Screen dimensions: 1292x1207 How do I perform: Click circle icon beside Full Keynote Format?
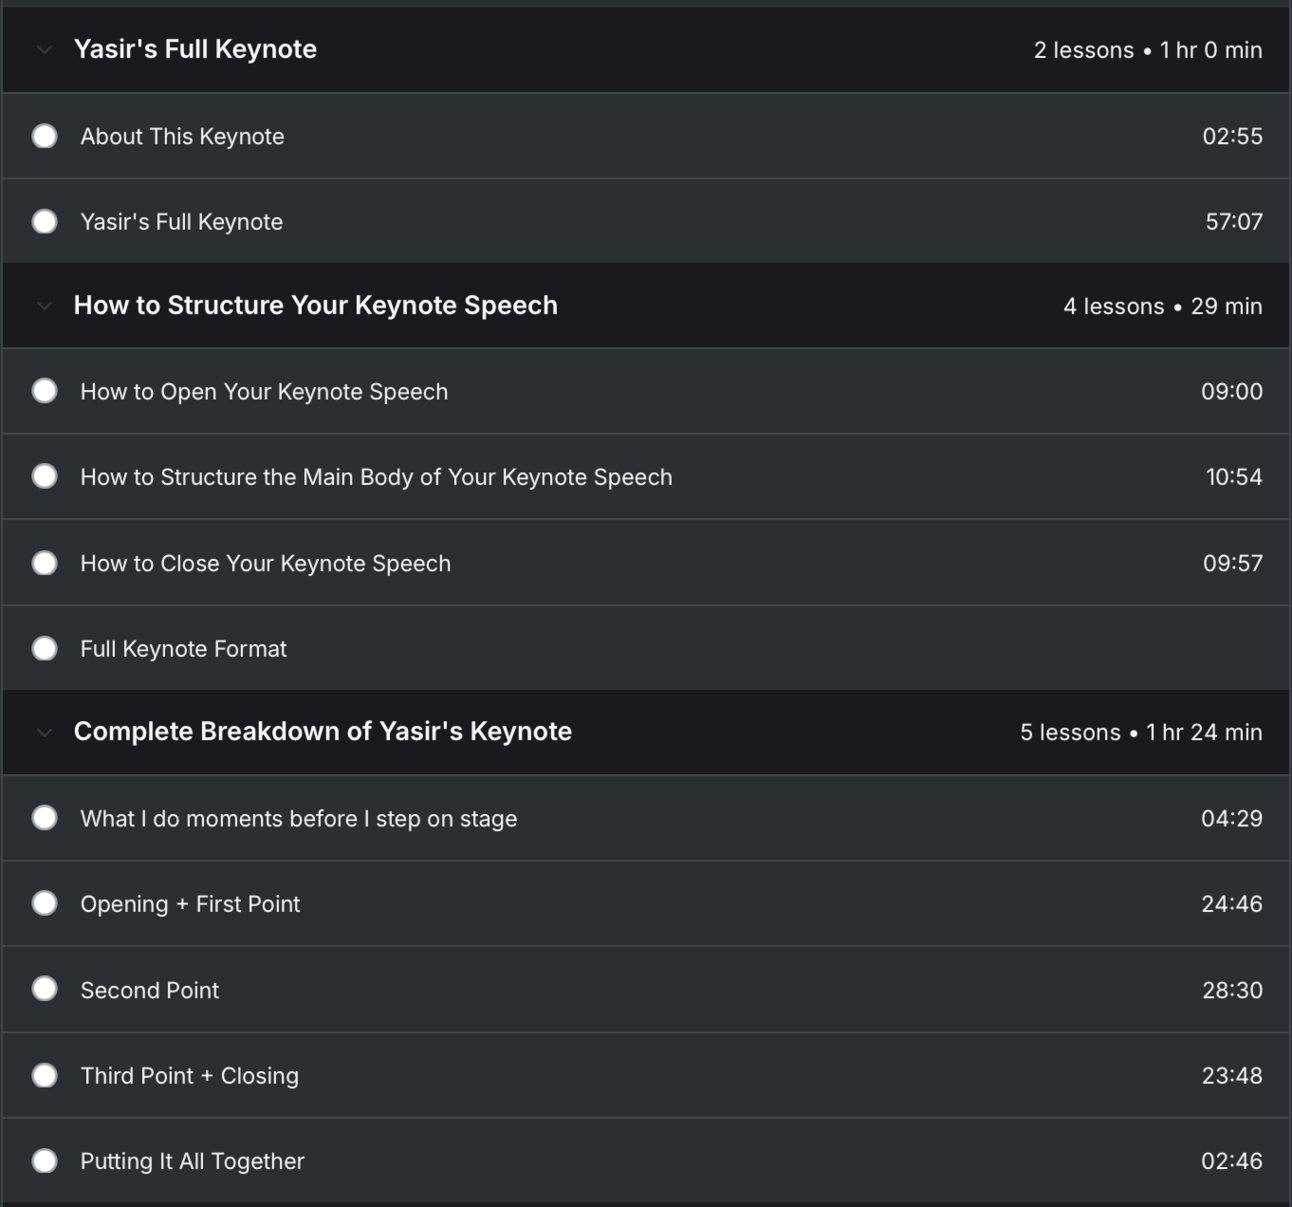[x=45, y=649]
